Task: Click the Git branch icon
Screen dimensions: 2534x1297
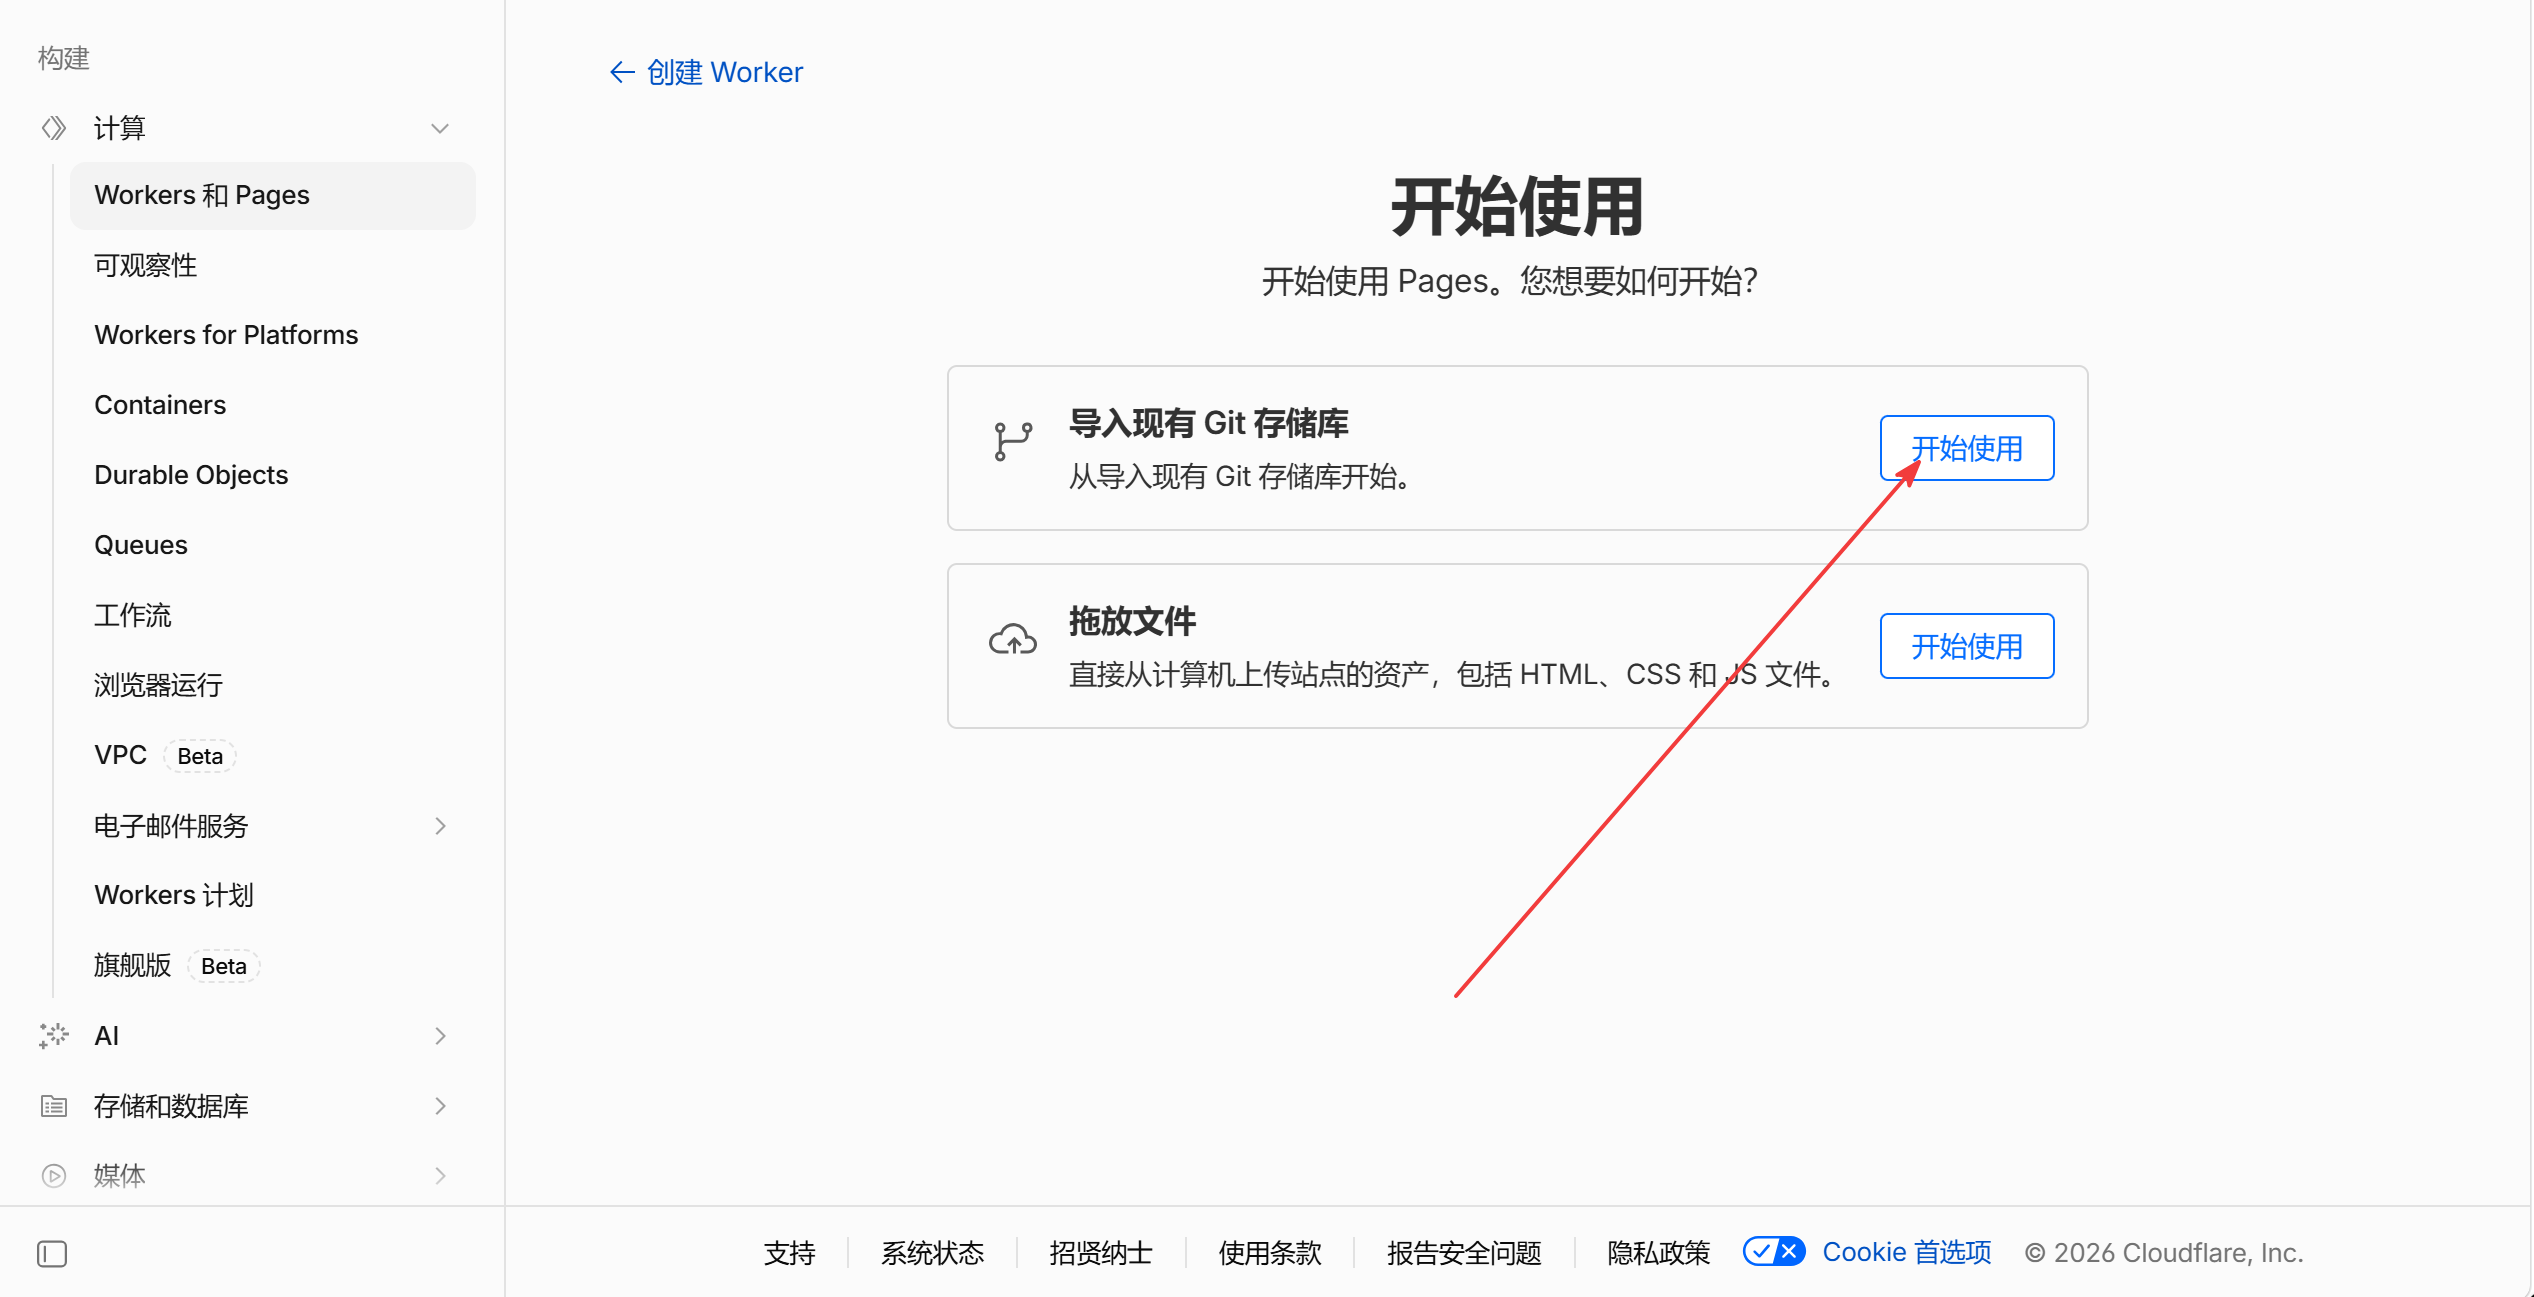Action: pos(1013,442)
